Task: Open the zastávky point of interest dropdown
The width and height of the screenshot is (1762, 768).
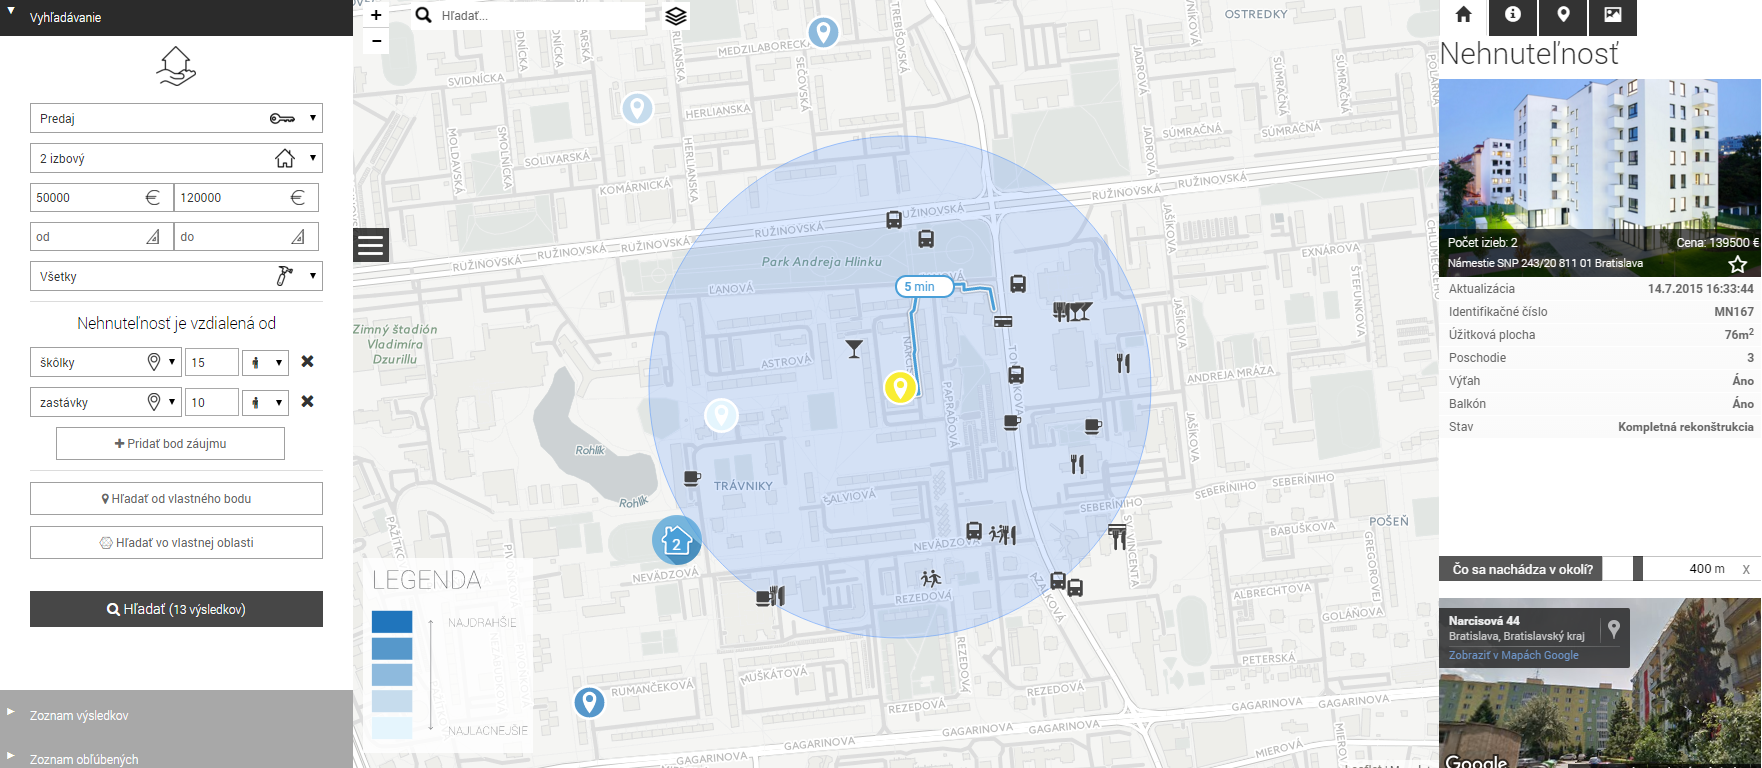Action: 106,402
